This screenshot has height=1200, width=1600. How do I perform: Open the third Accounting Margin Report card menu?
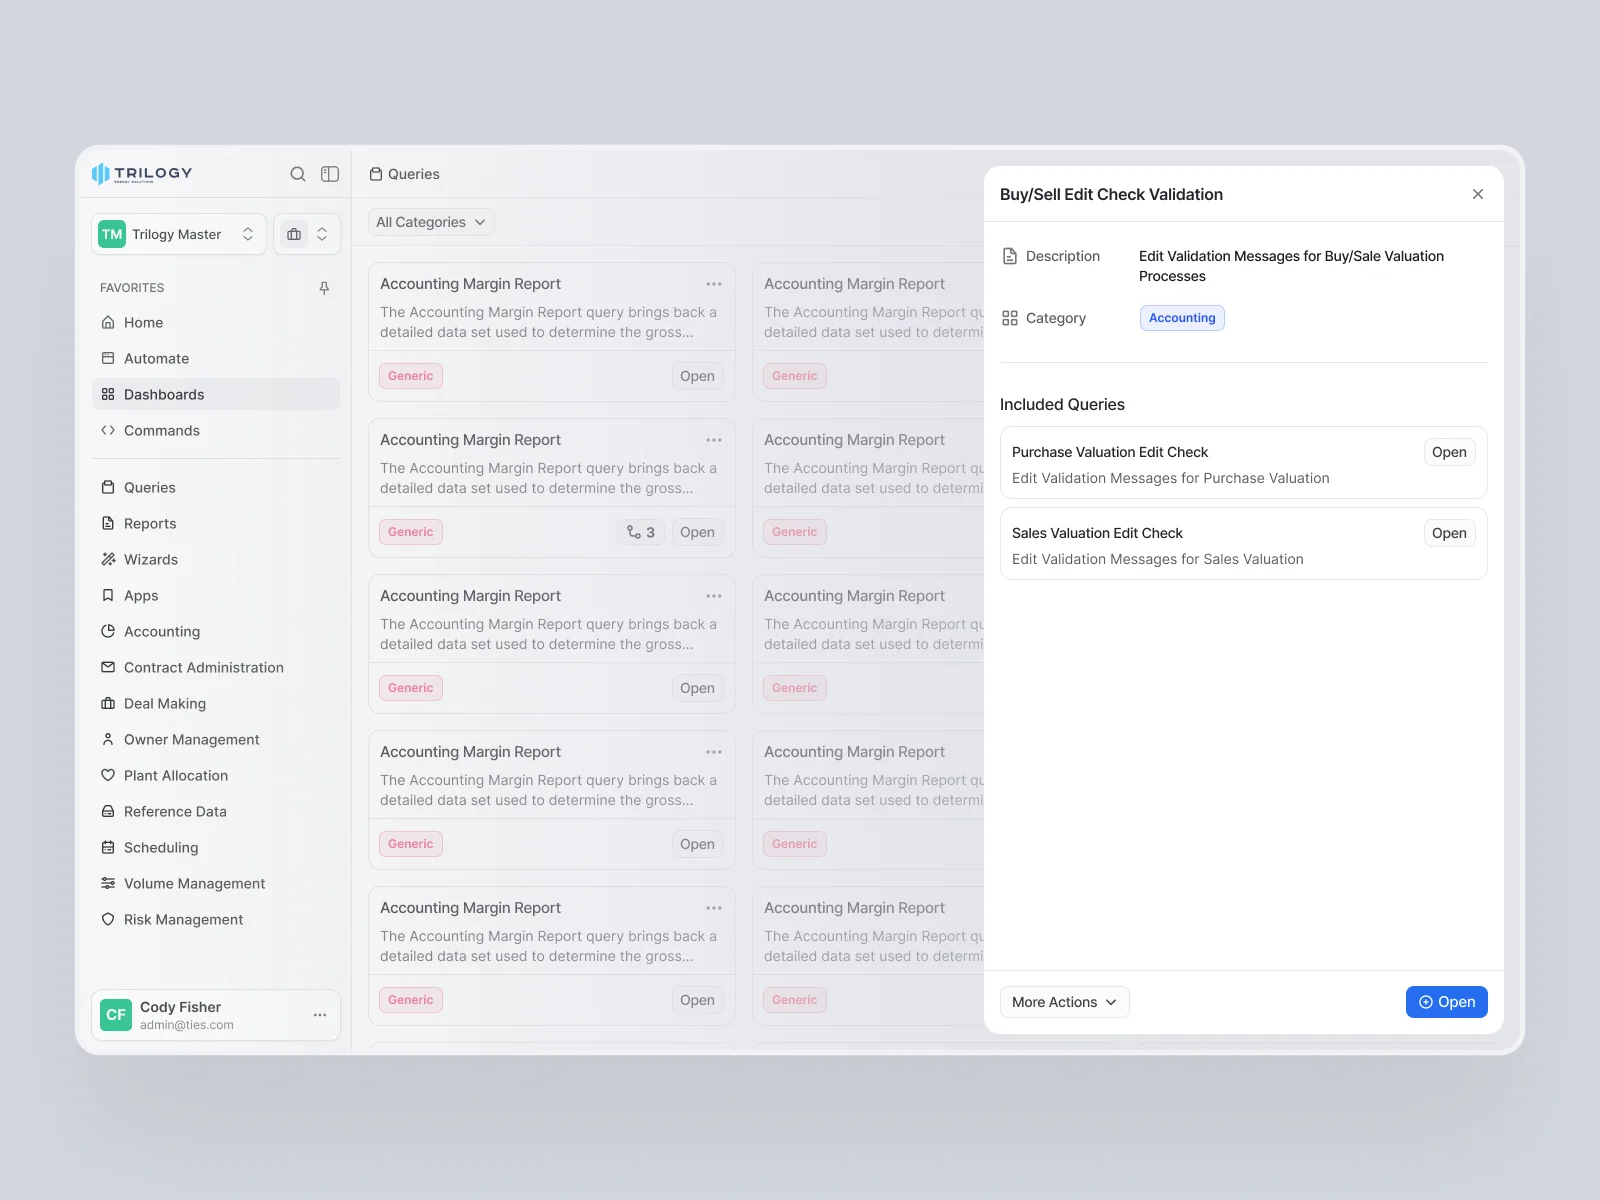[x=714, y=596]
